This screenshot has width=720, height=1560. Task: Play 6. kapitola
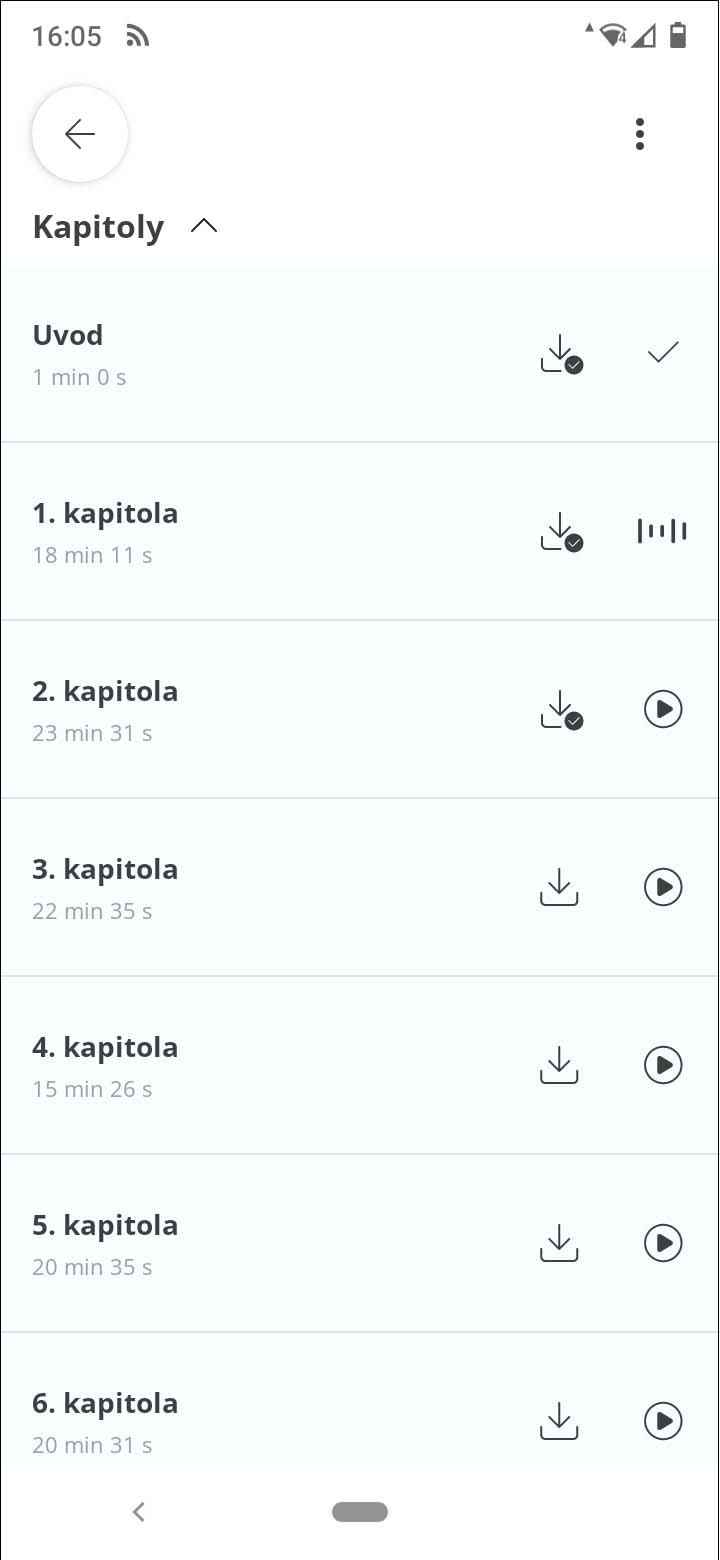[663, 1421]
